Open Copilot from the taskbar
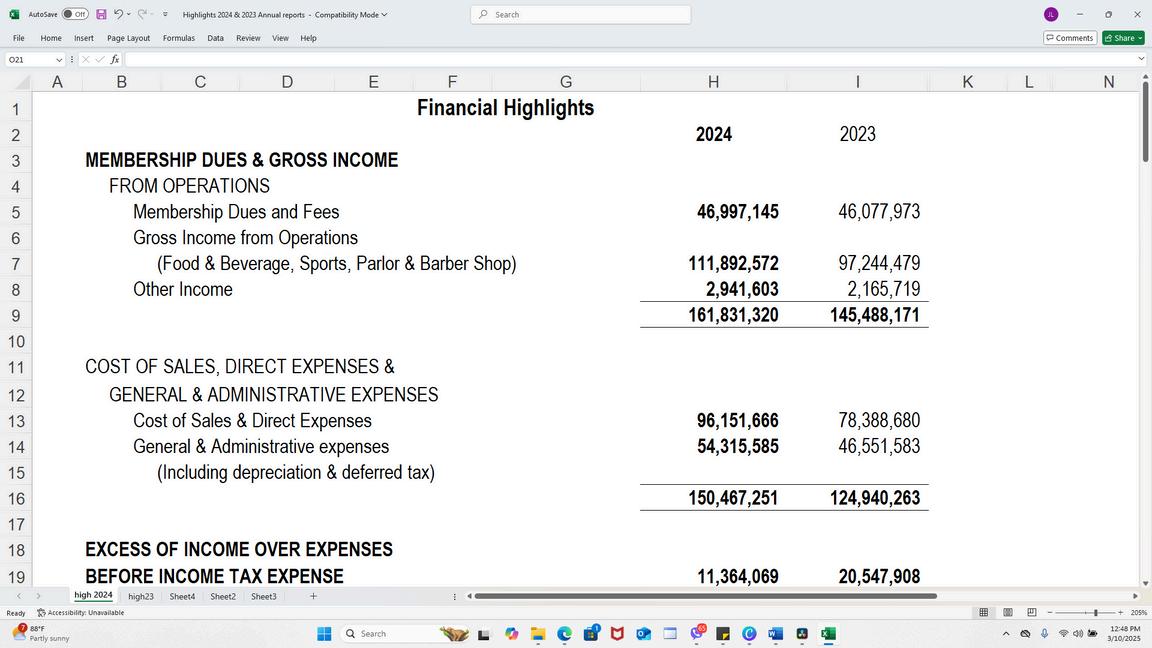The width and height of the screenshot is (1152, 648). point(511,634)
